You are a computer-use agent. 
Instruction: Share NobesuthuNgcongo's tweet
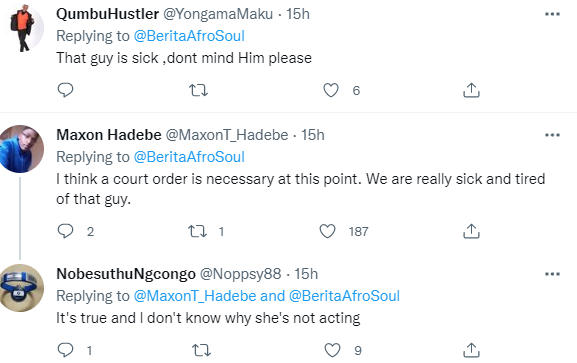(x=471, y=350)
